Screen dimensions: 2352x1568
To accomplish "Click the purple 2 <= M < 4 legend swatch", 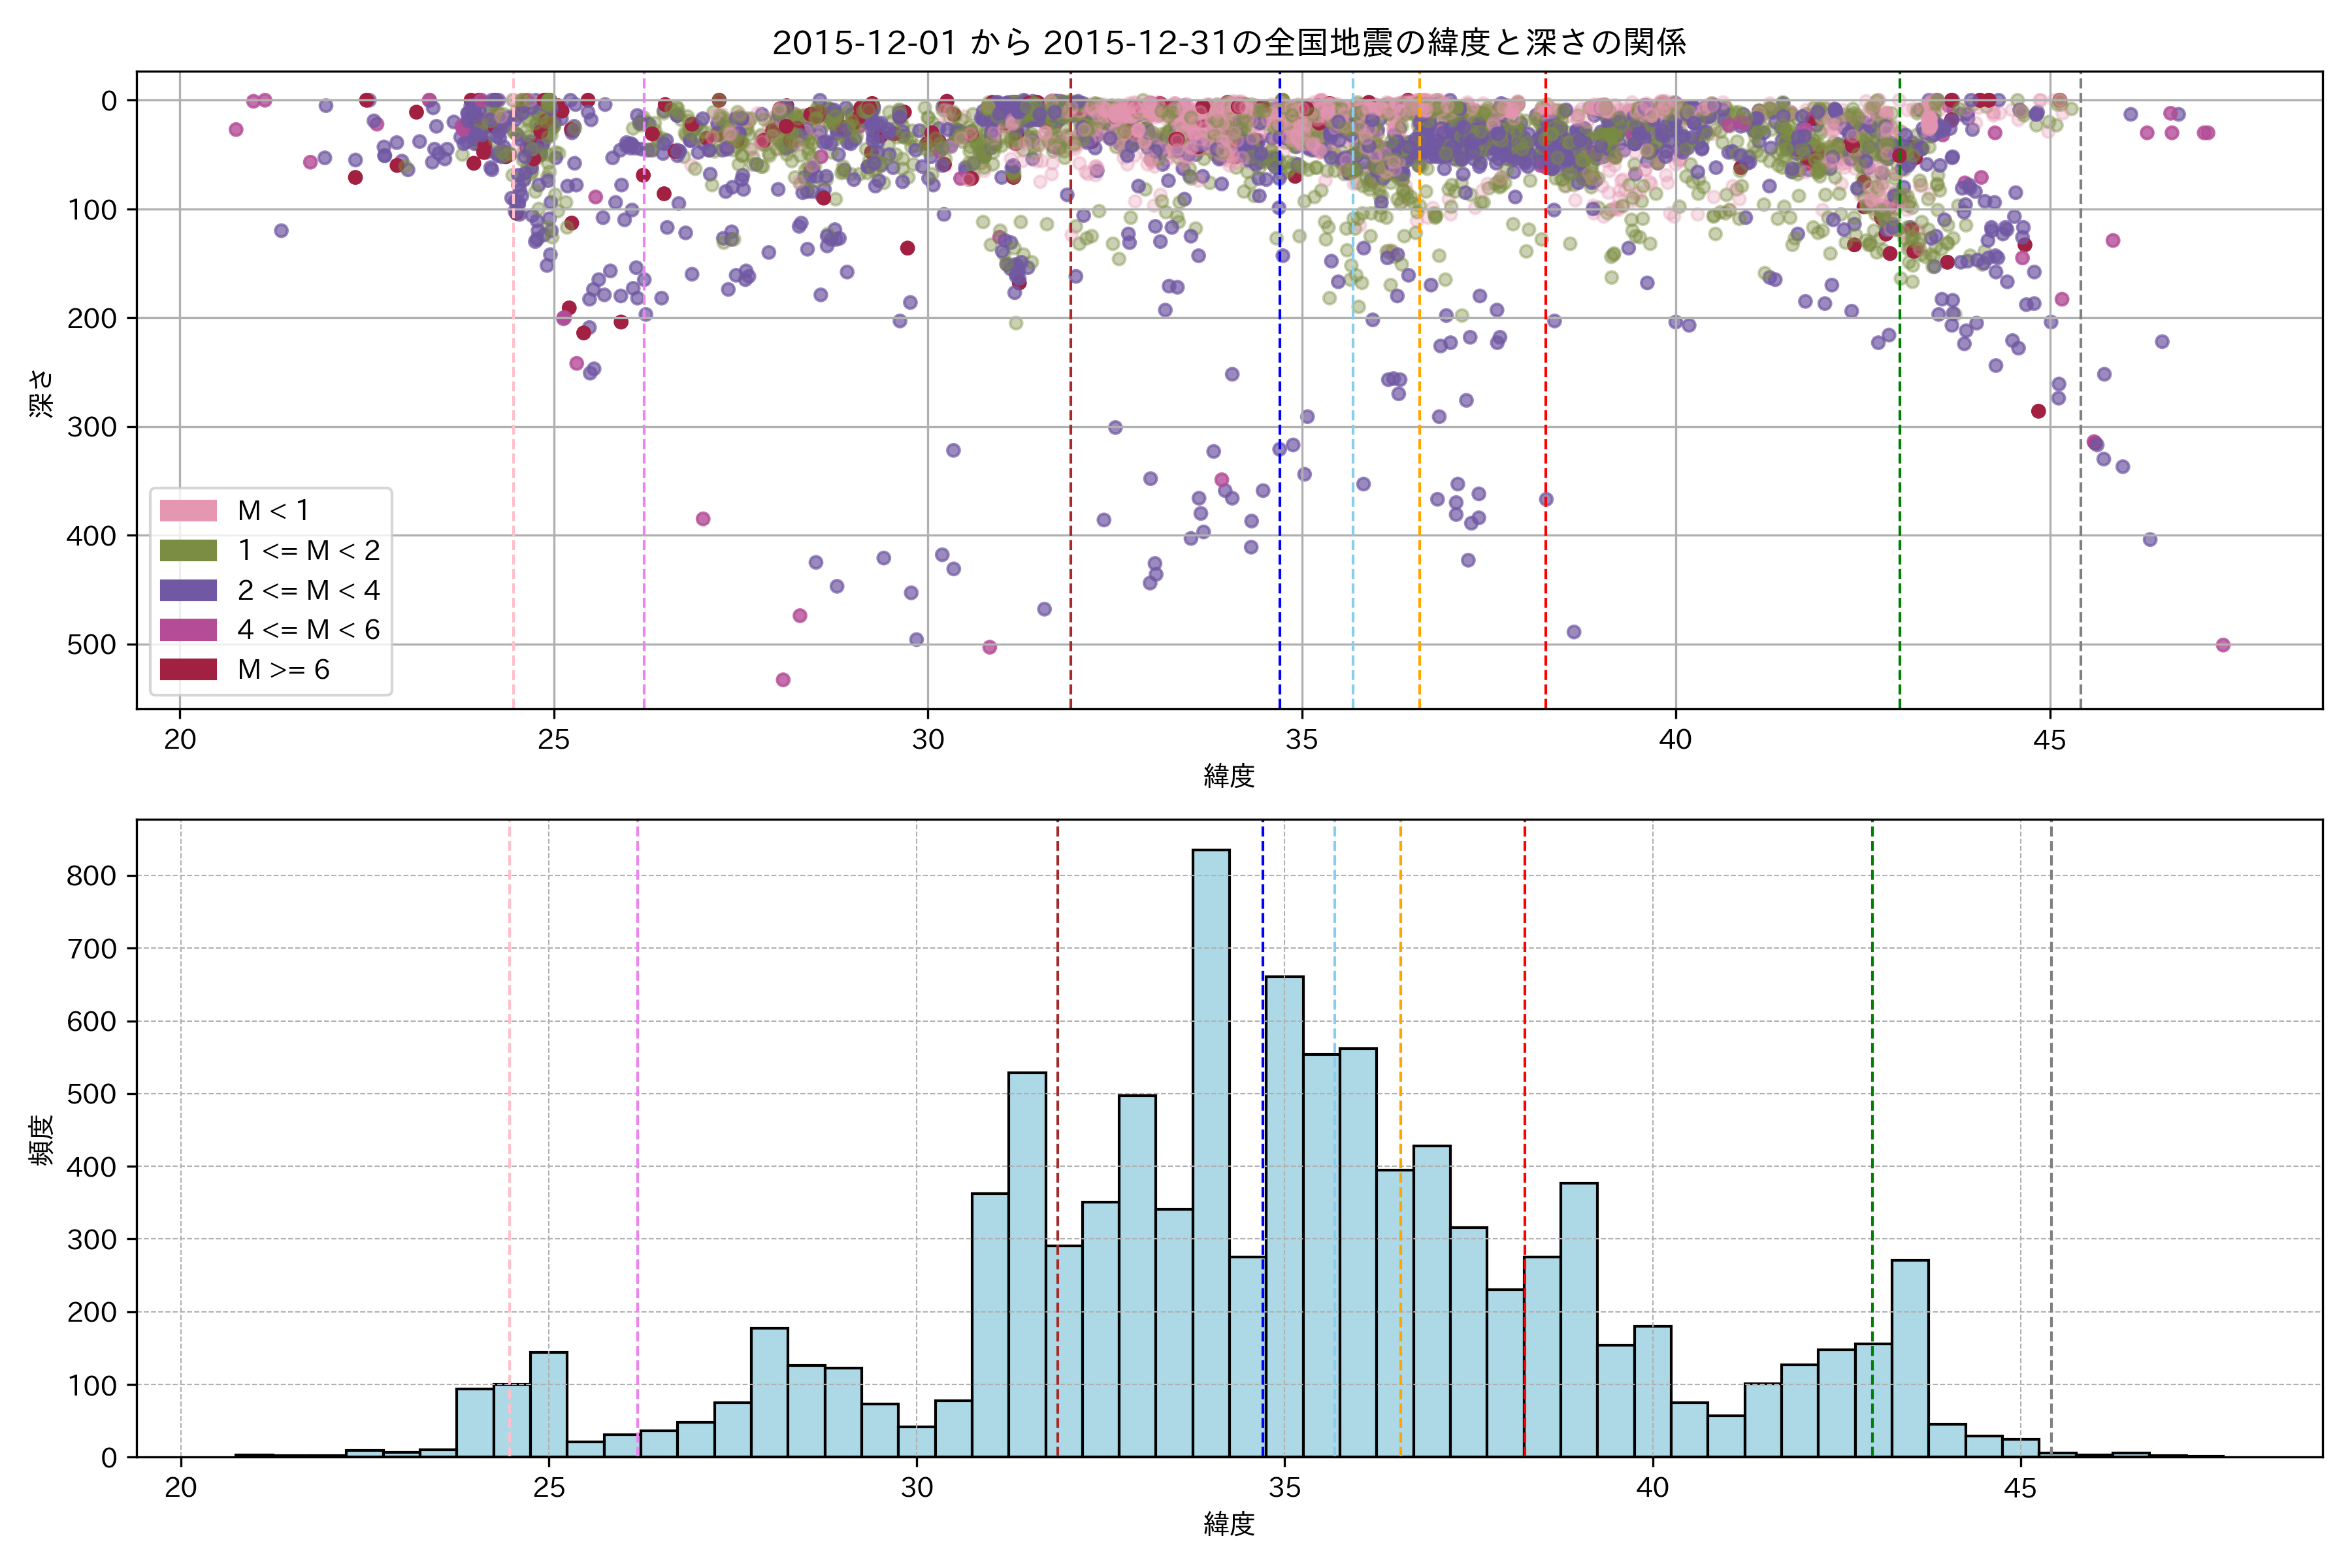I will click(188, 590).
